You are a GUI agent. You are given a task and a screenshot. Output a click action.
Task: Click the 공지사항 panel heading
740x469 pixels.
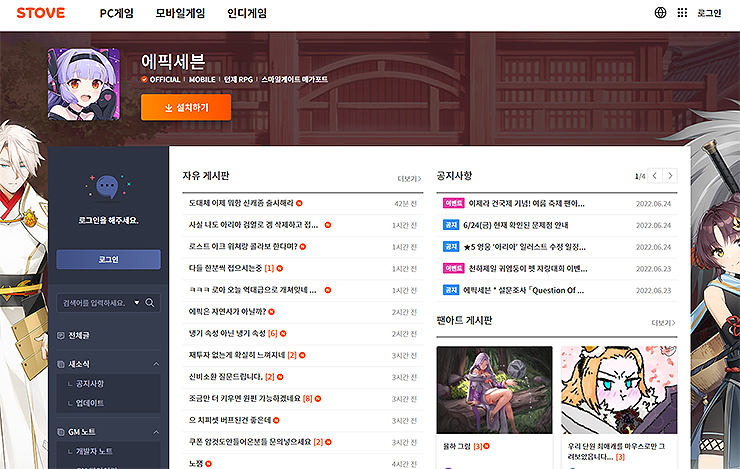point(454,176)
